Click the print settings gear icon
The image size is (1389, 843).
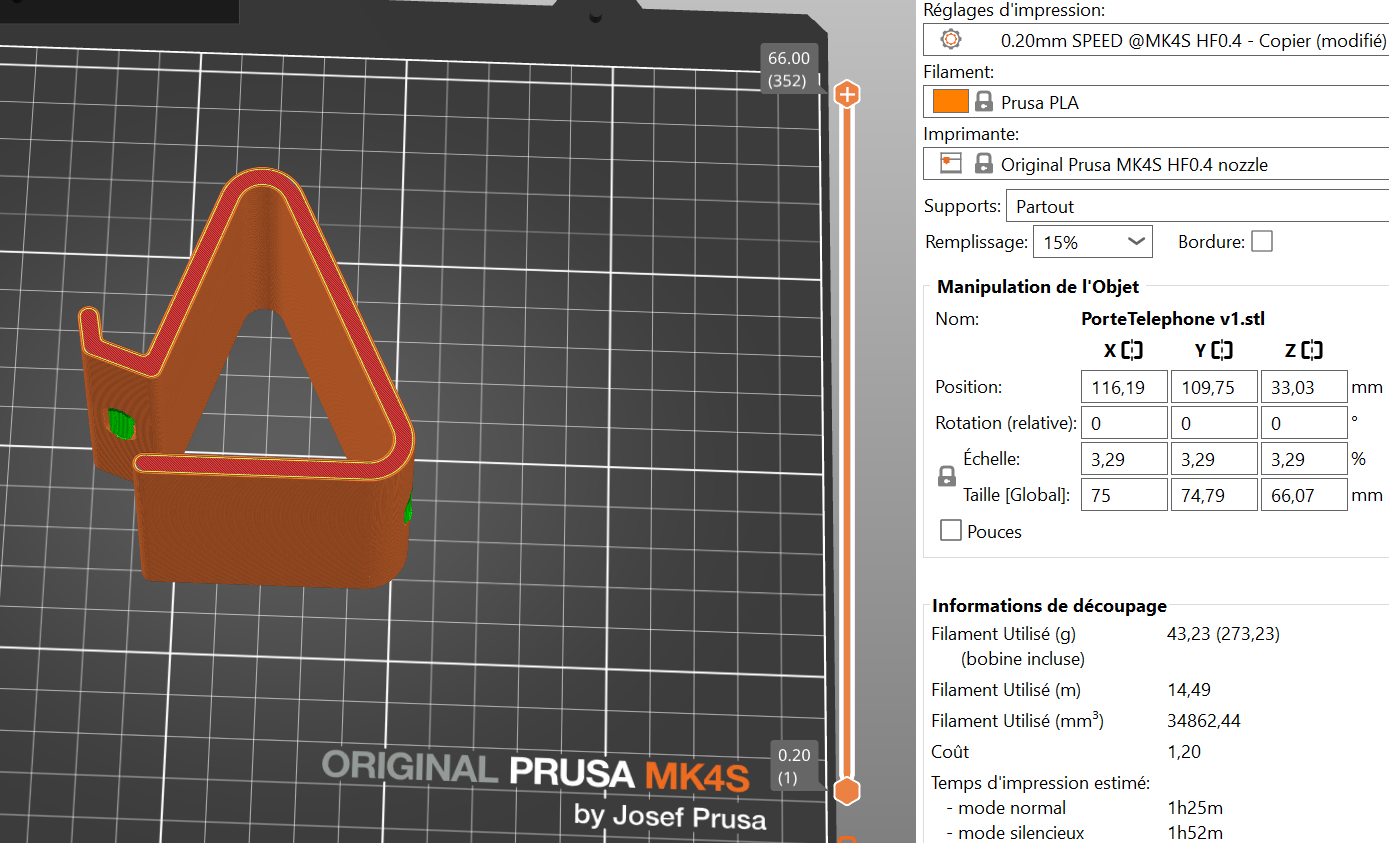(950, 40)
